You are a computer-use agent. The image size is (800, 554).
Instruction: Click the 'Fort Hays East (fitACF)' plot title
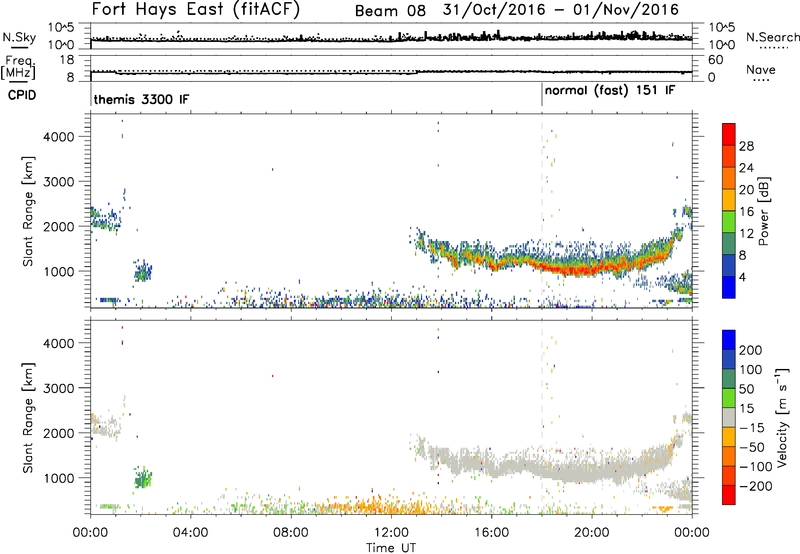pos(196,10)
